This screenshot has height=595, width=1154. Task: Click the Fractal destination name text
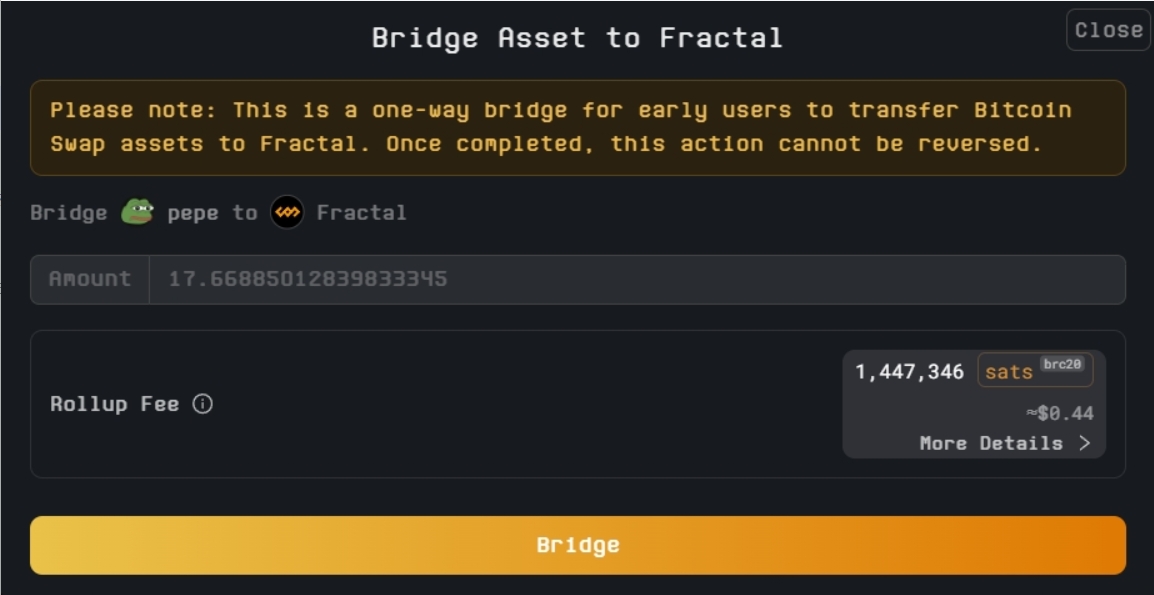pos(361,212)
